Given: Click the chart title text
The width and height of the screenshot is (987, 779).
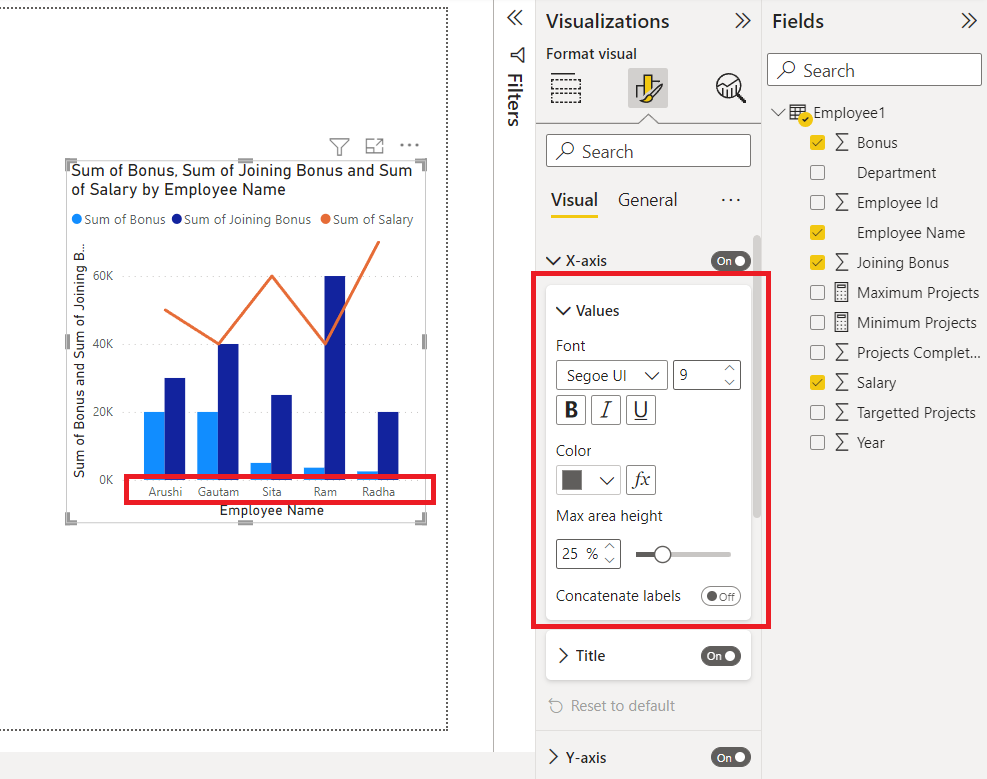Looking at the screenshot, I should (x=242, y=180).
